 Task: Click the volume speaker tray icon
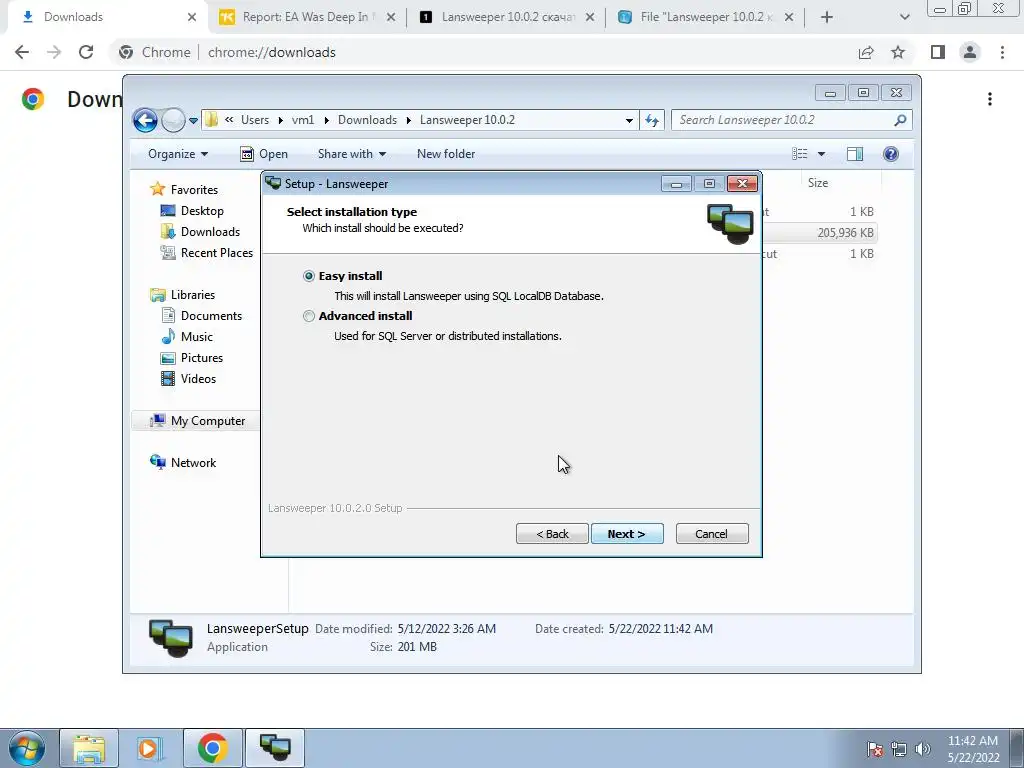923,749
